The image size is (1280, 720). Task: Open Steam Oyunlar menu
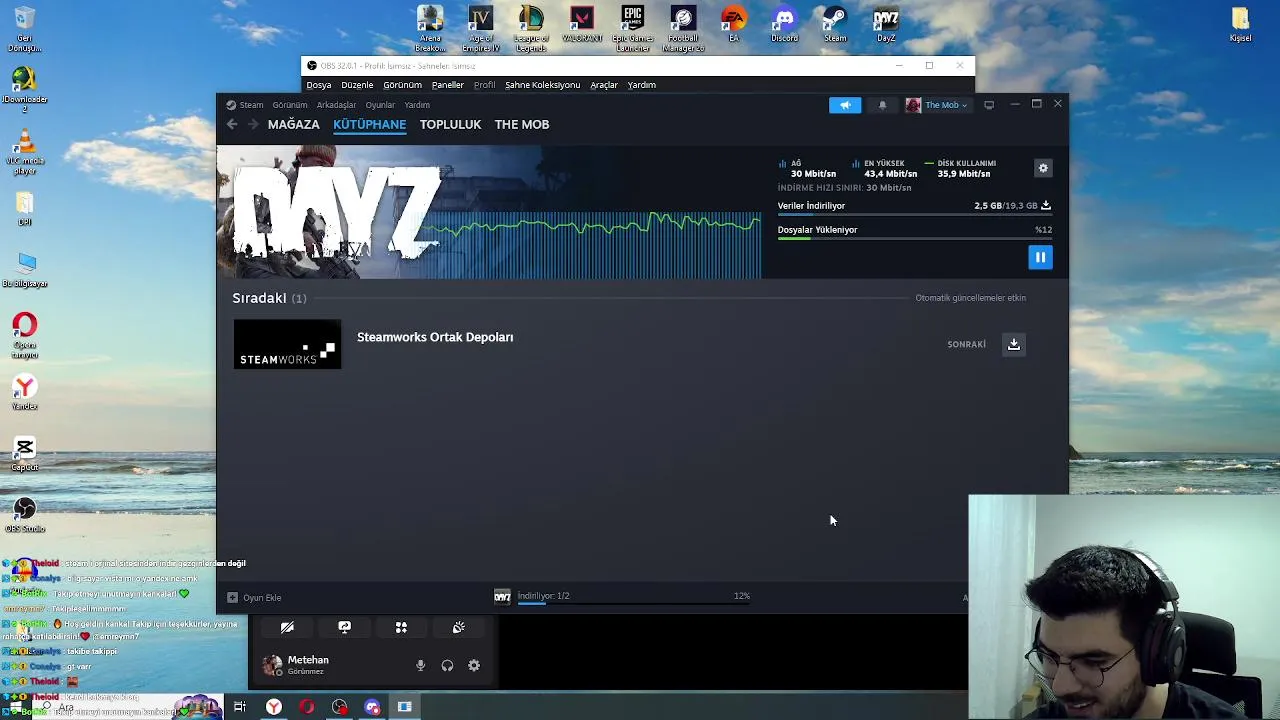coord(380,105)
